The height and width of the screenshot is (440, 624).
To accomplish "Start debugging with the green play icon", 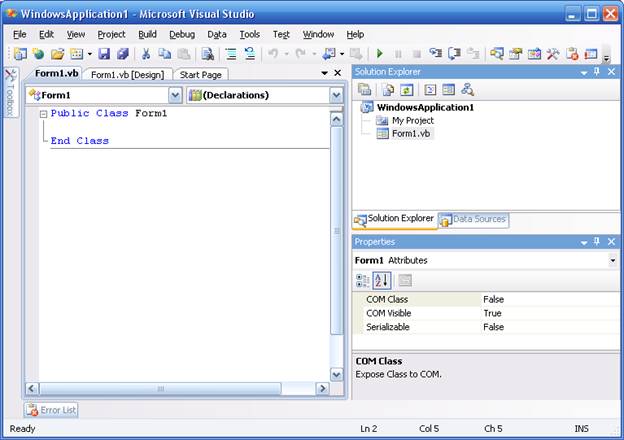I will tap(380, 53).
